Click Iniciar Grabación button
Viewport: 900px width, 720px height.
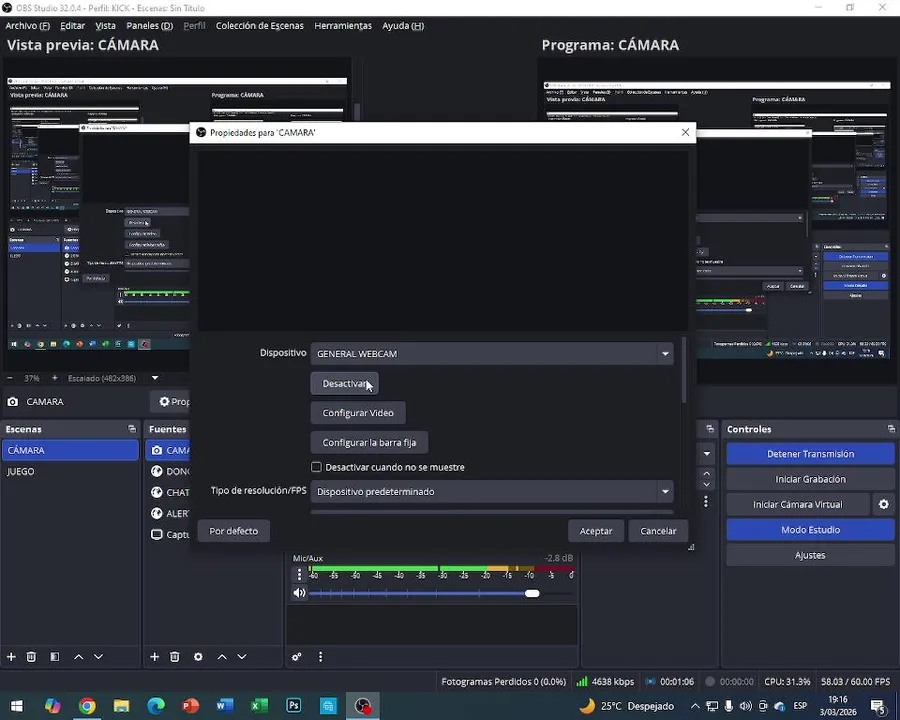pyautogui.click(x=810, y=479)
